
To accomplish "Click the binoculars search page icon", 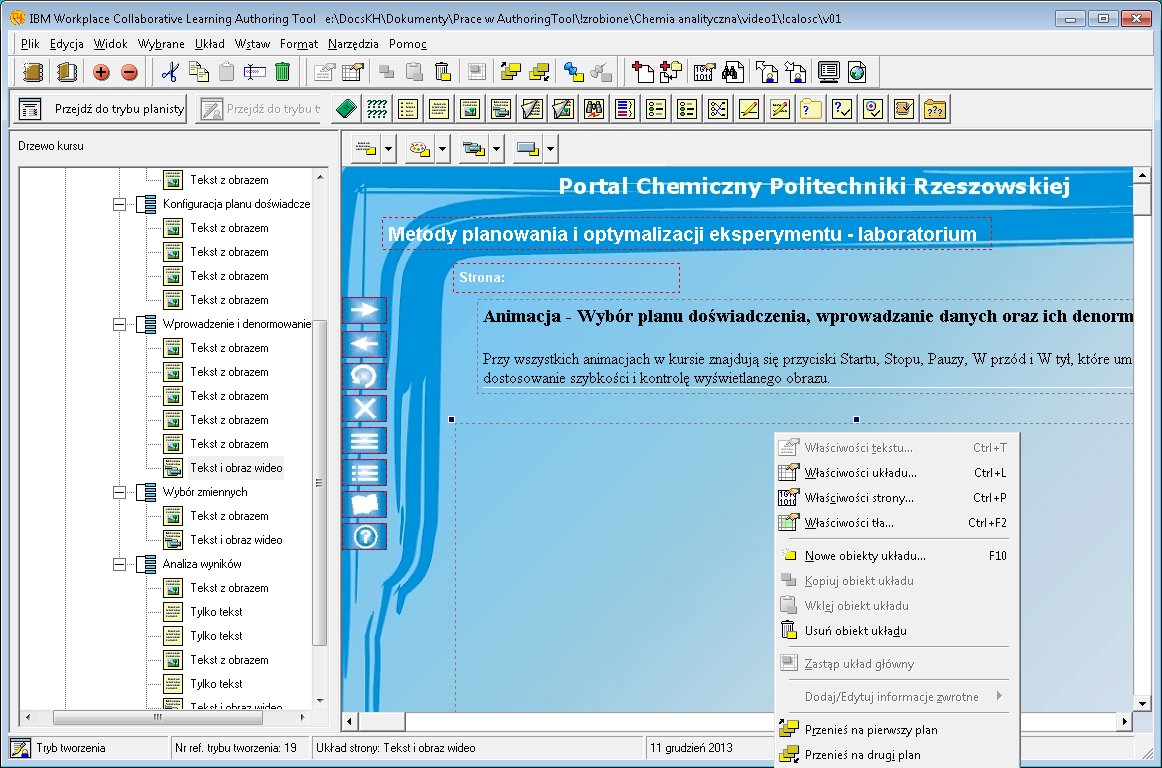I will [733, 72].
